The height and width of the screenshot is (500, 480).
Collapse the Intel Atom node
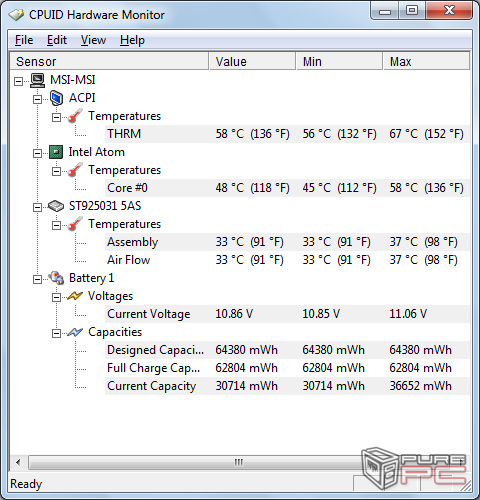click(38, 153)
